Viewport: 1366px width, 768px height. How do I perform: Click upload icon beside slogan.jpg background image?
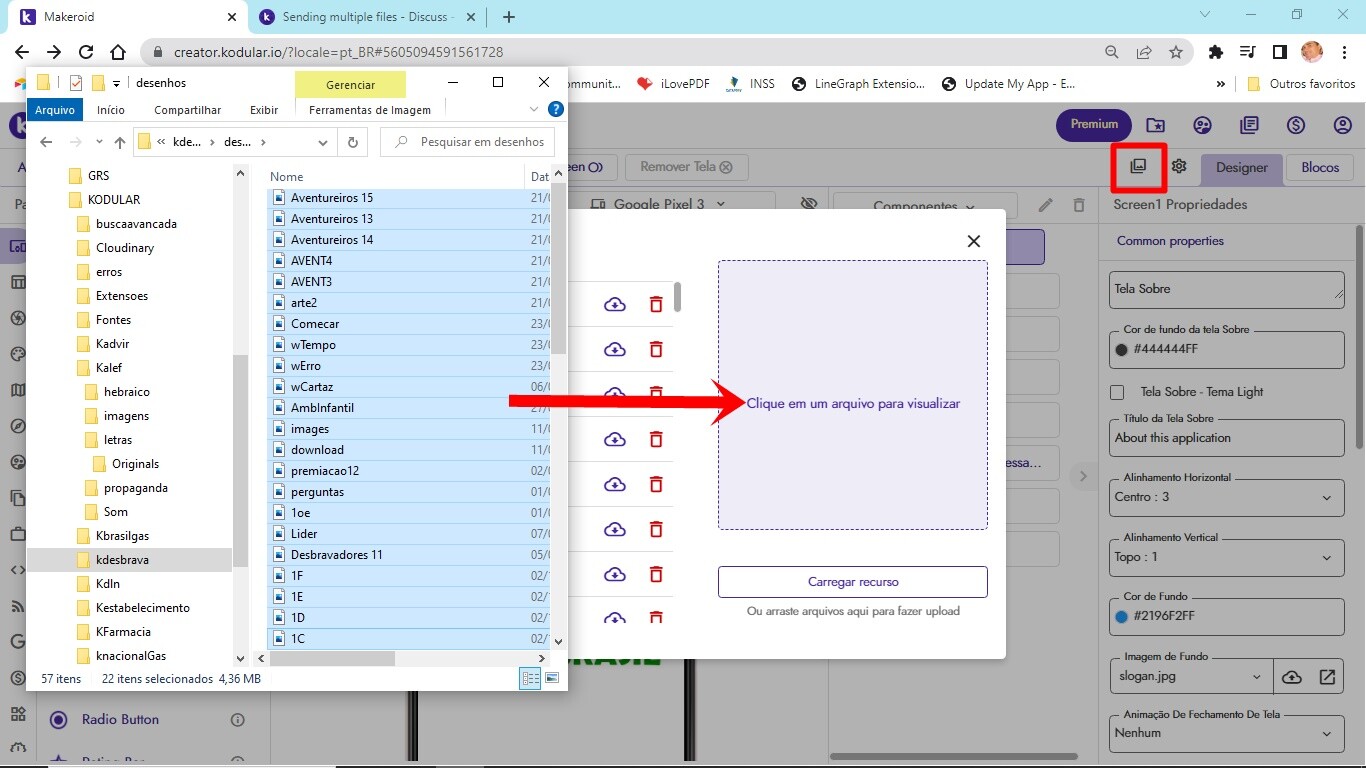[1292, 677]
